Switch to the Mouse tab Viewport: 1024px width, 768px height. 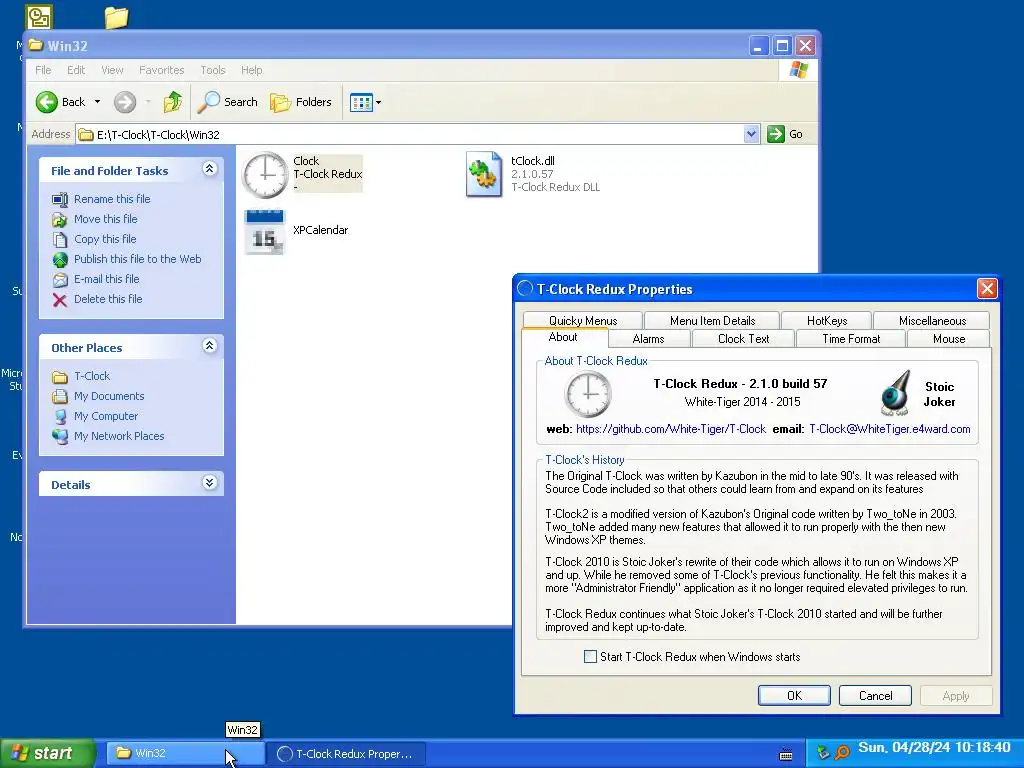(x=949, y=339)
